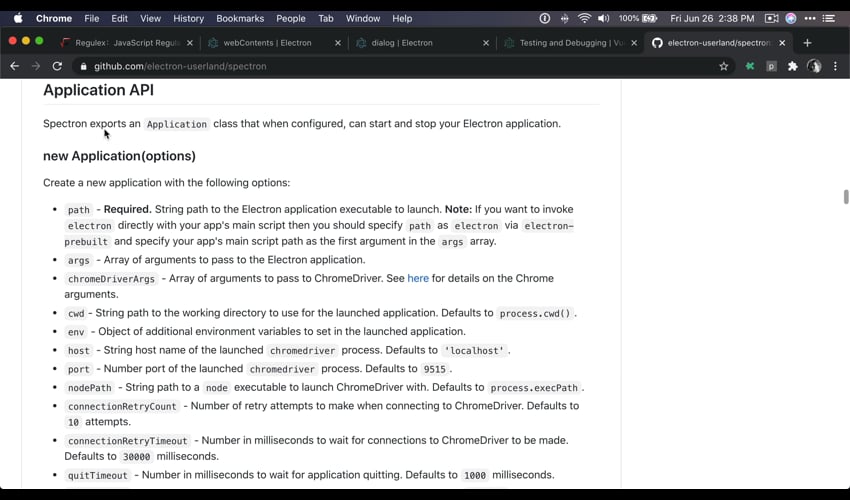
Task: Reload the current page
Action: point(57,66)
